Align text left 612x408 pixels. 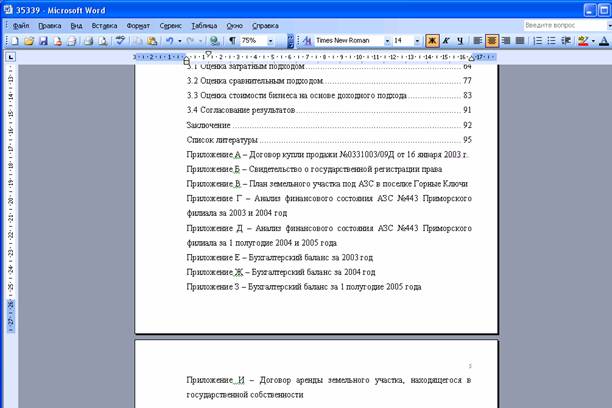click(477, 41)
